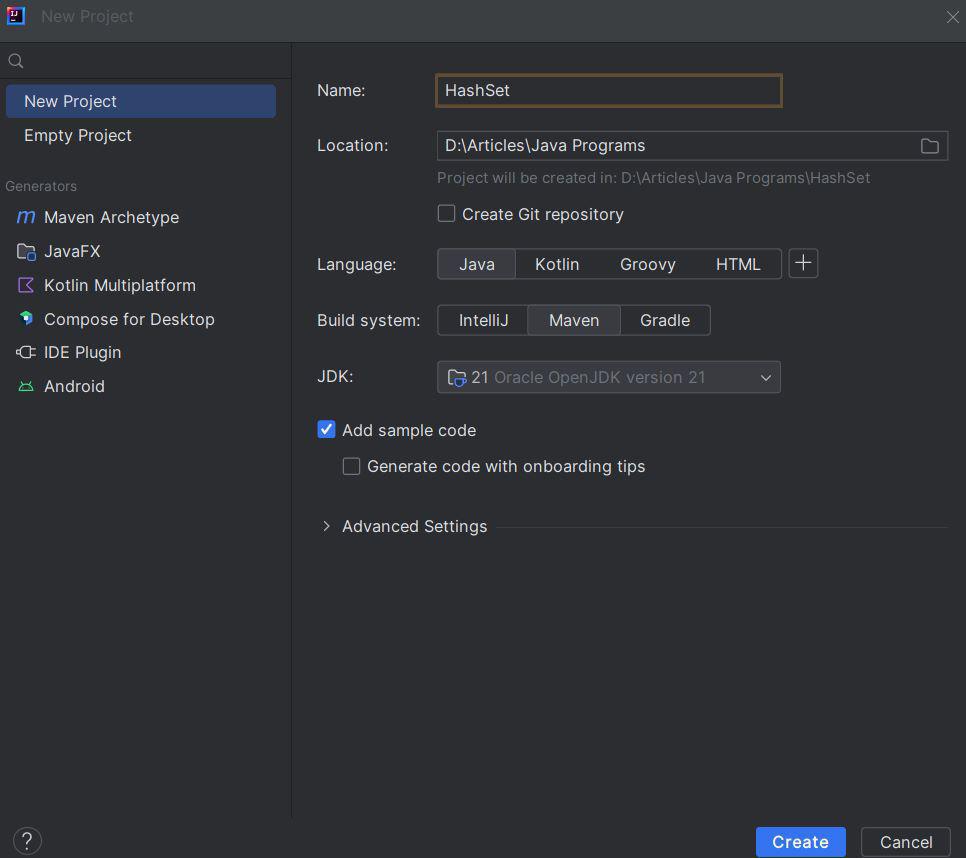Click the Kotlin Multiplatform icon
The height and width of the screenshot is (858, 966).
(x=26, y=285)
